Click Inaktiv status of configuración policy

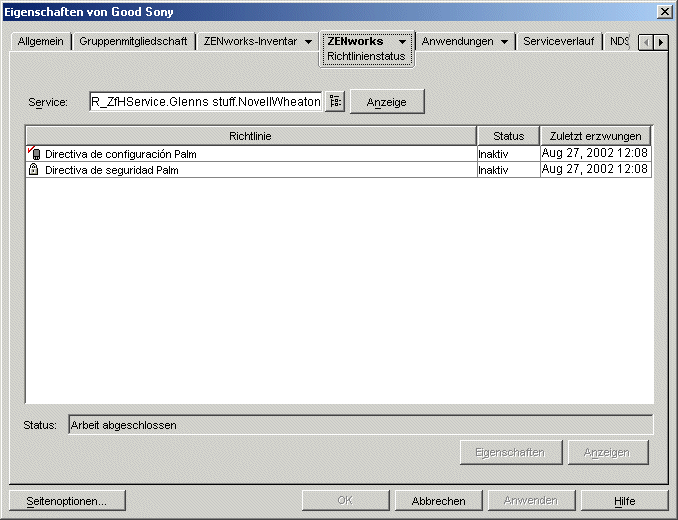tap(508, 154)
